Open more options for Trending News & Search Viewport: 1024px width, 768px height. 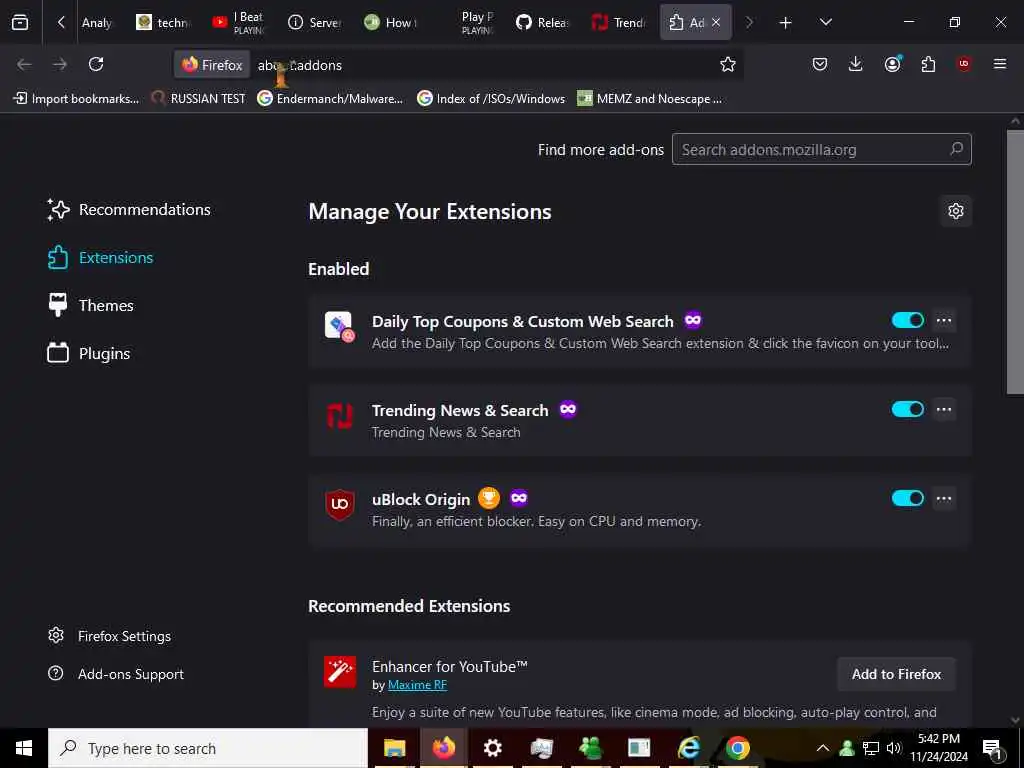(944, 409)
